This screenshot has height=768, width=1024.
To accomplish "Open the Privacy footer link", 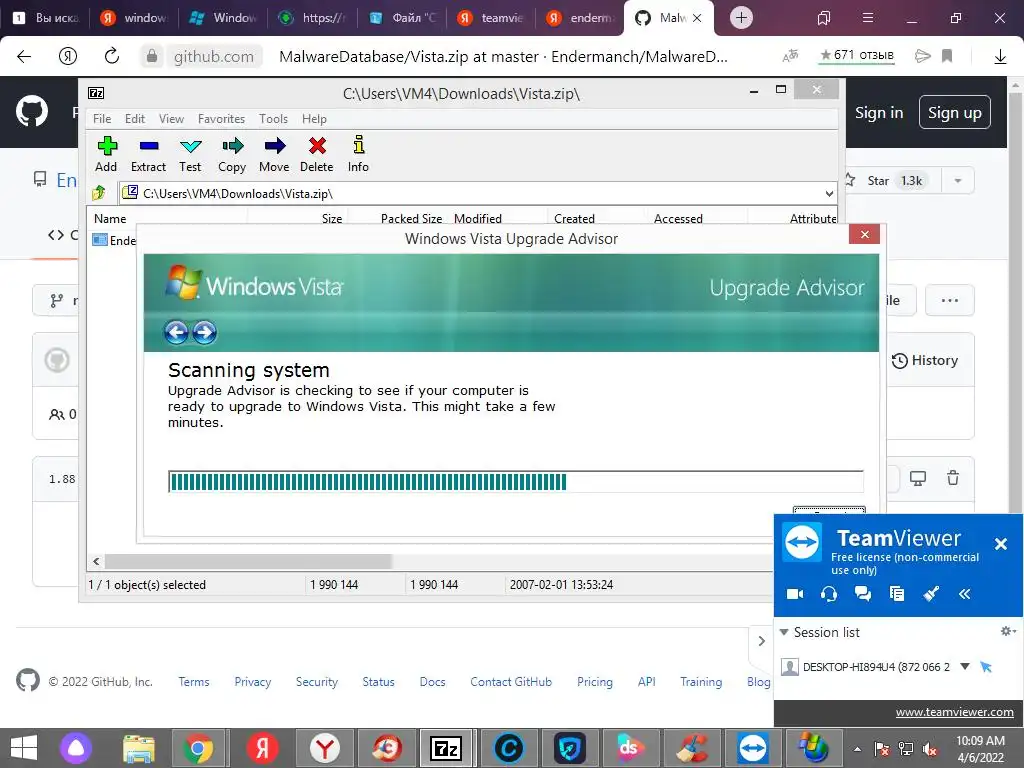I will (x=253, y=681).
